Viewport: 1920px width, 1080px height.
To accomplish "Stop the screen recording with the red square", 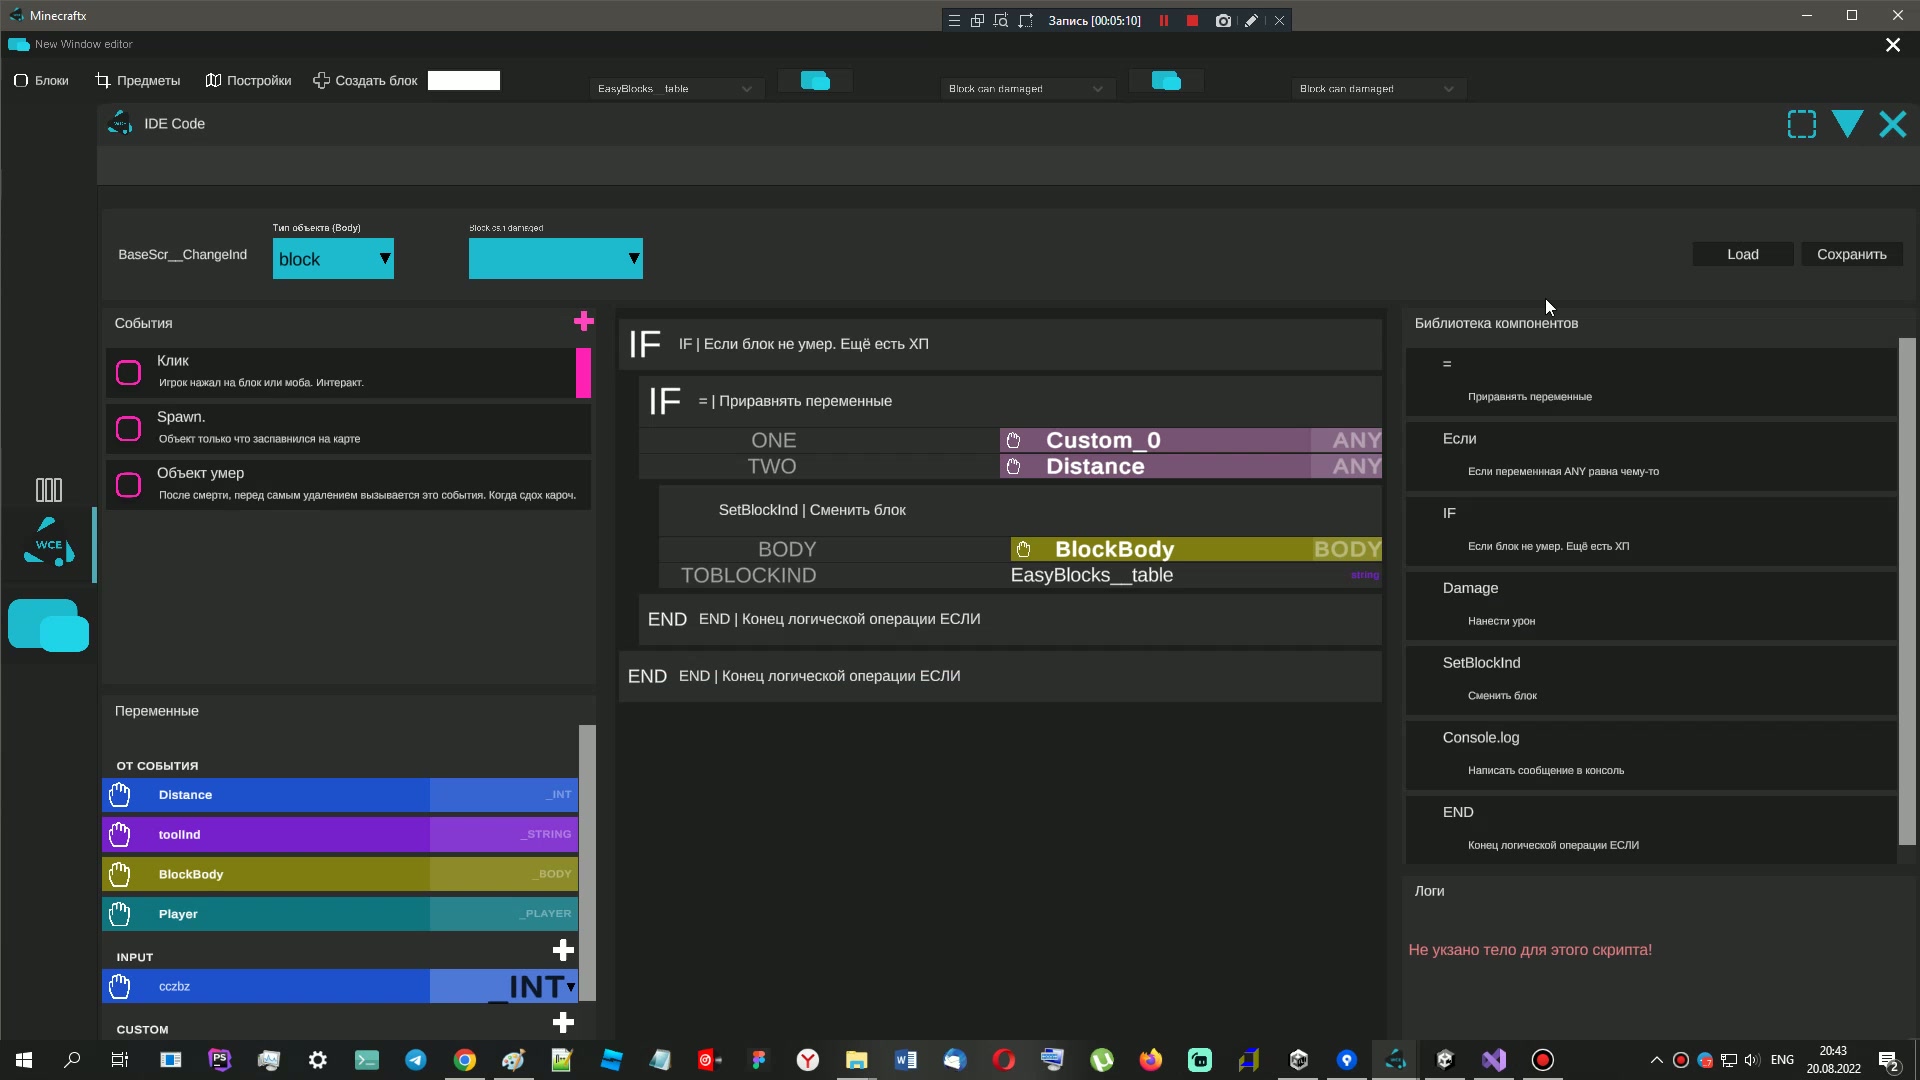I will tap(1192, 20).
